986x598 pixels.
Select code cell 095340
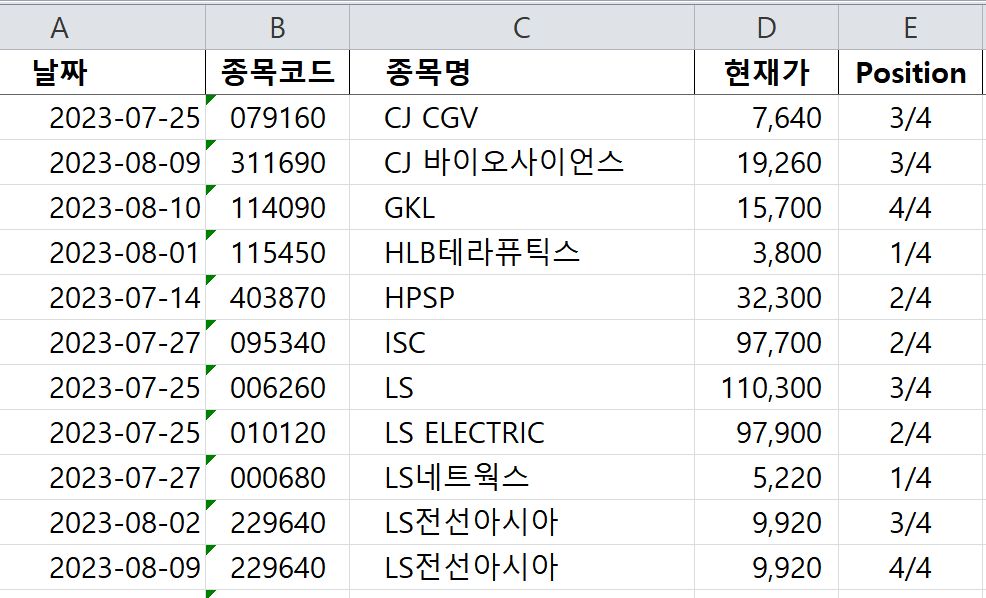[x=277, y=343]
